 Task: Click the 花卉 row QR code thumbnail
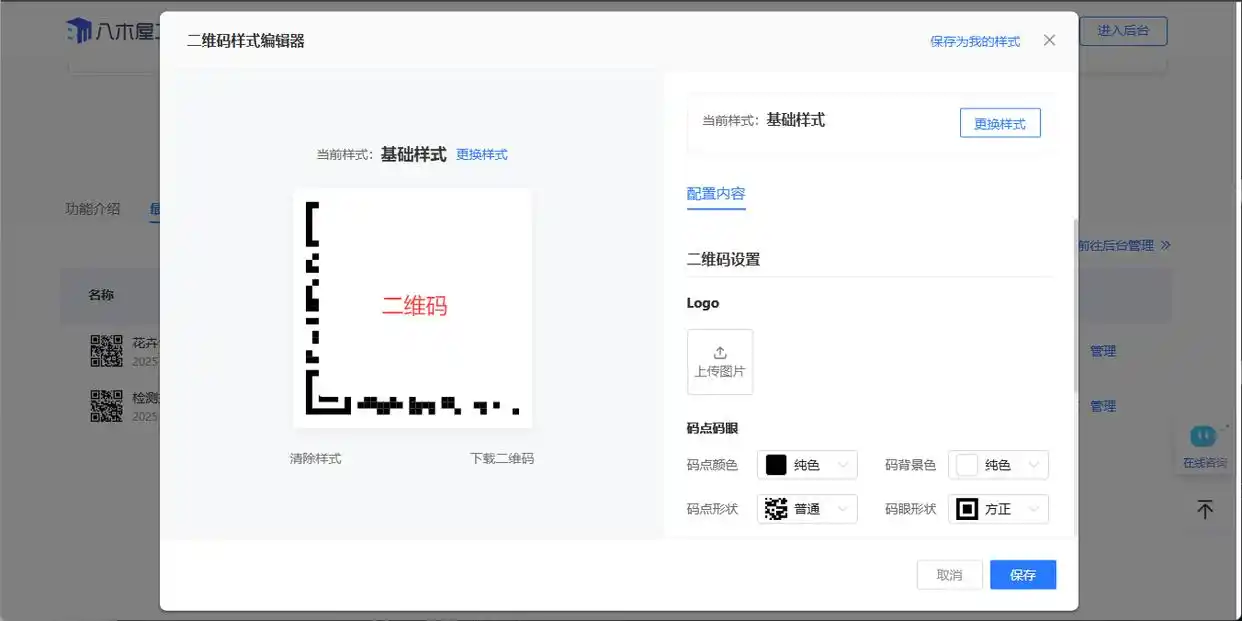tap(106, 351)
